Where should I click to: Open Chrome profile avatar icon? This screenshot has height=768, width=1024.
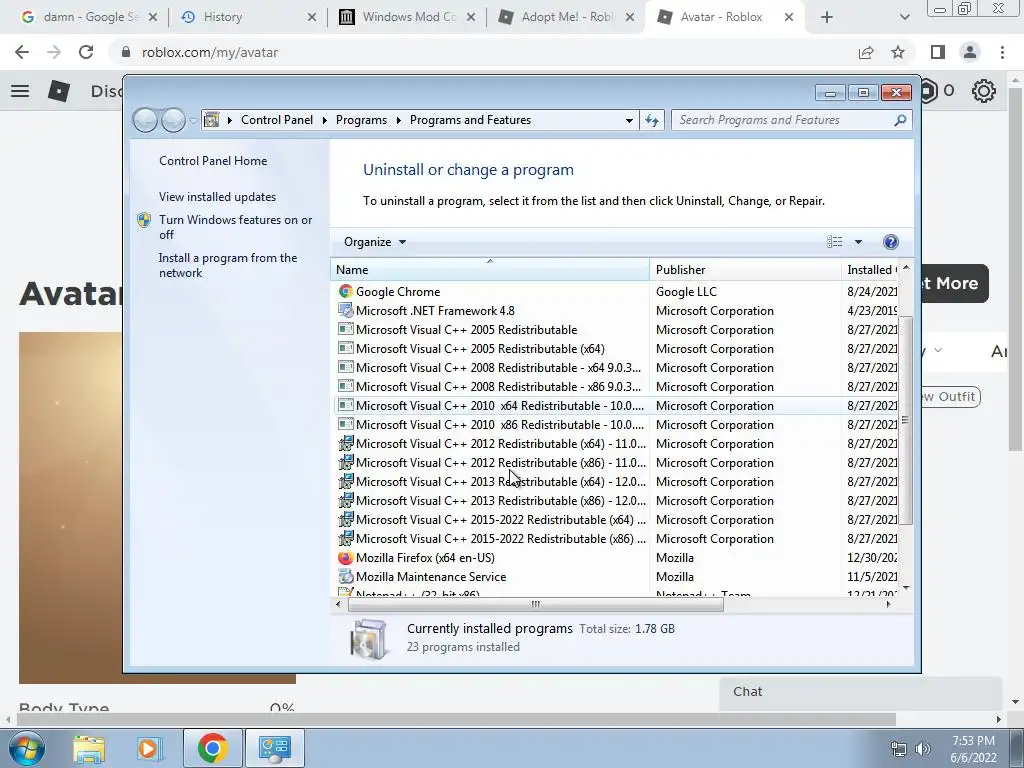coord(970,52)
